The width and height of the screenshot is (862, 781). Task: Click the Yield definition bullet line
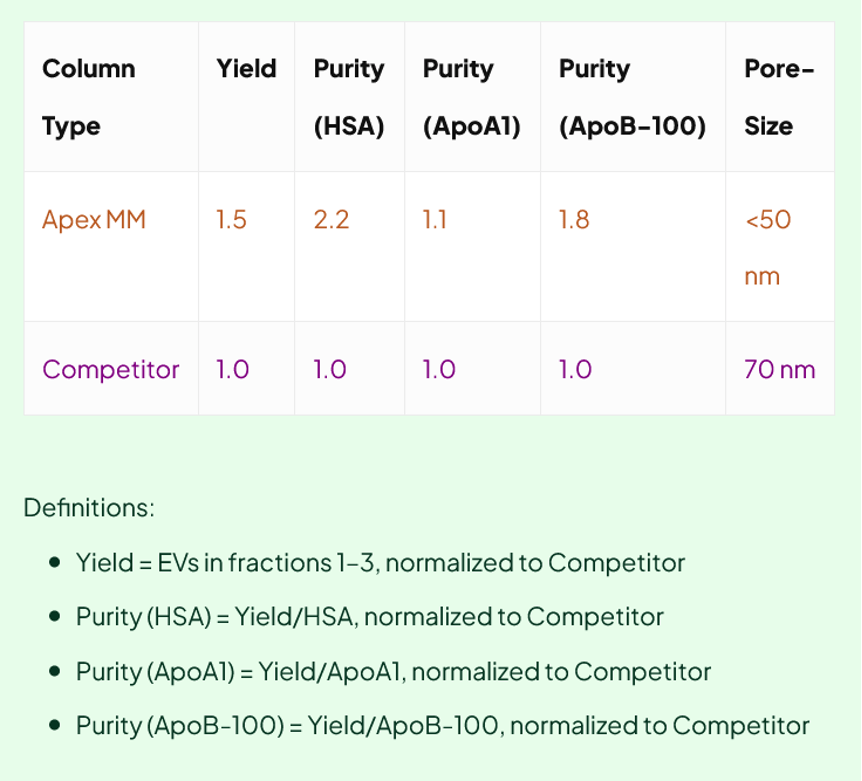[380, 563]
